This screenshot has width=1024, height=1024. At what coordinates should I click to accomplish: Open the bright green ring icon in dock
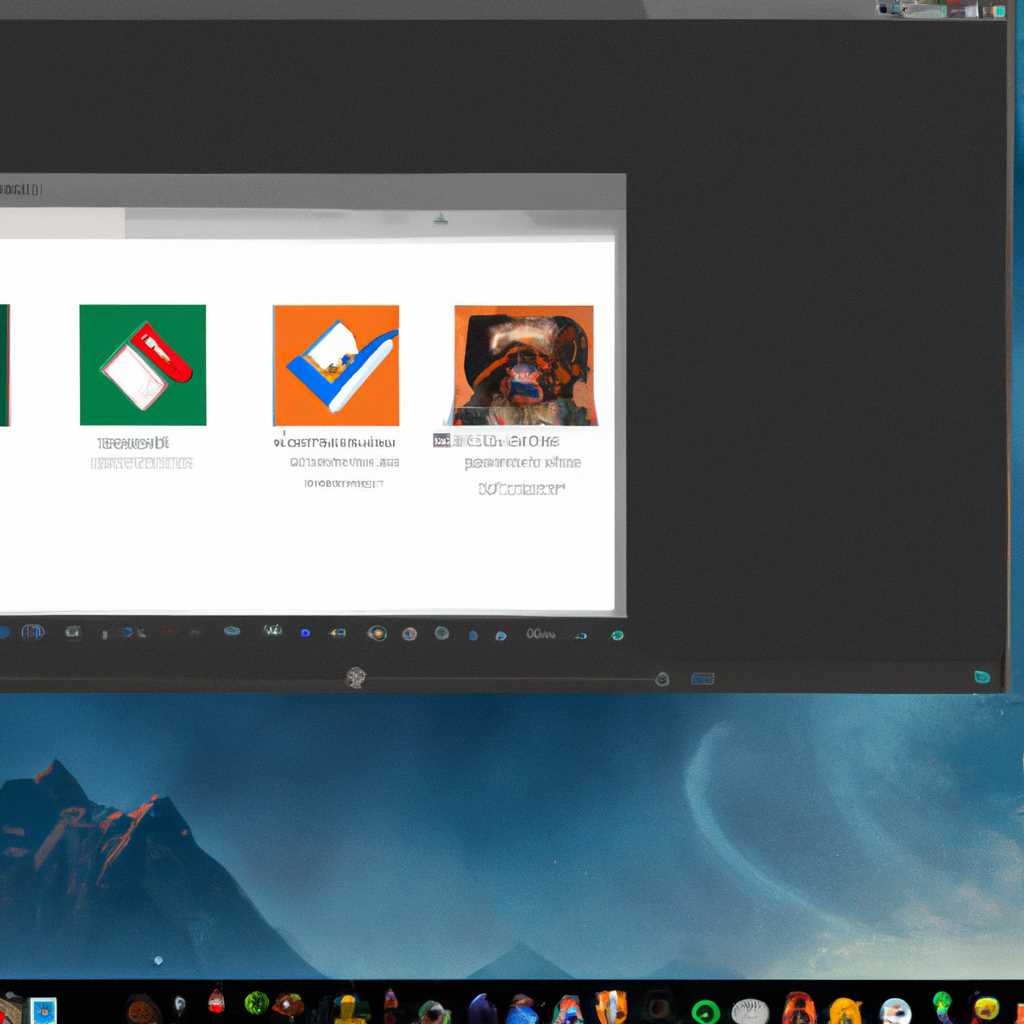pyautogui.click(x=705, y=1012)
